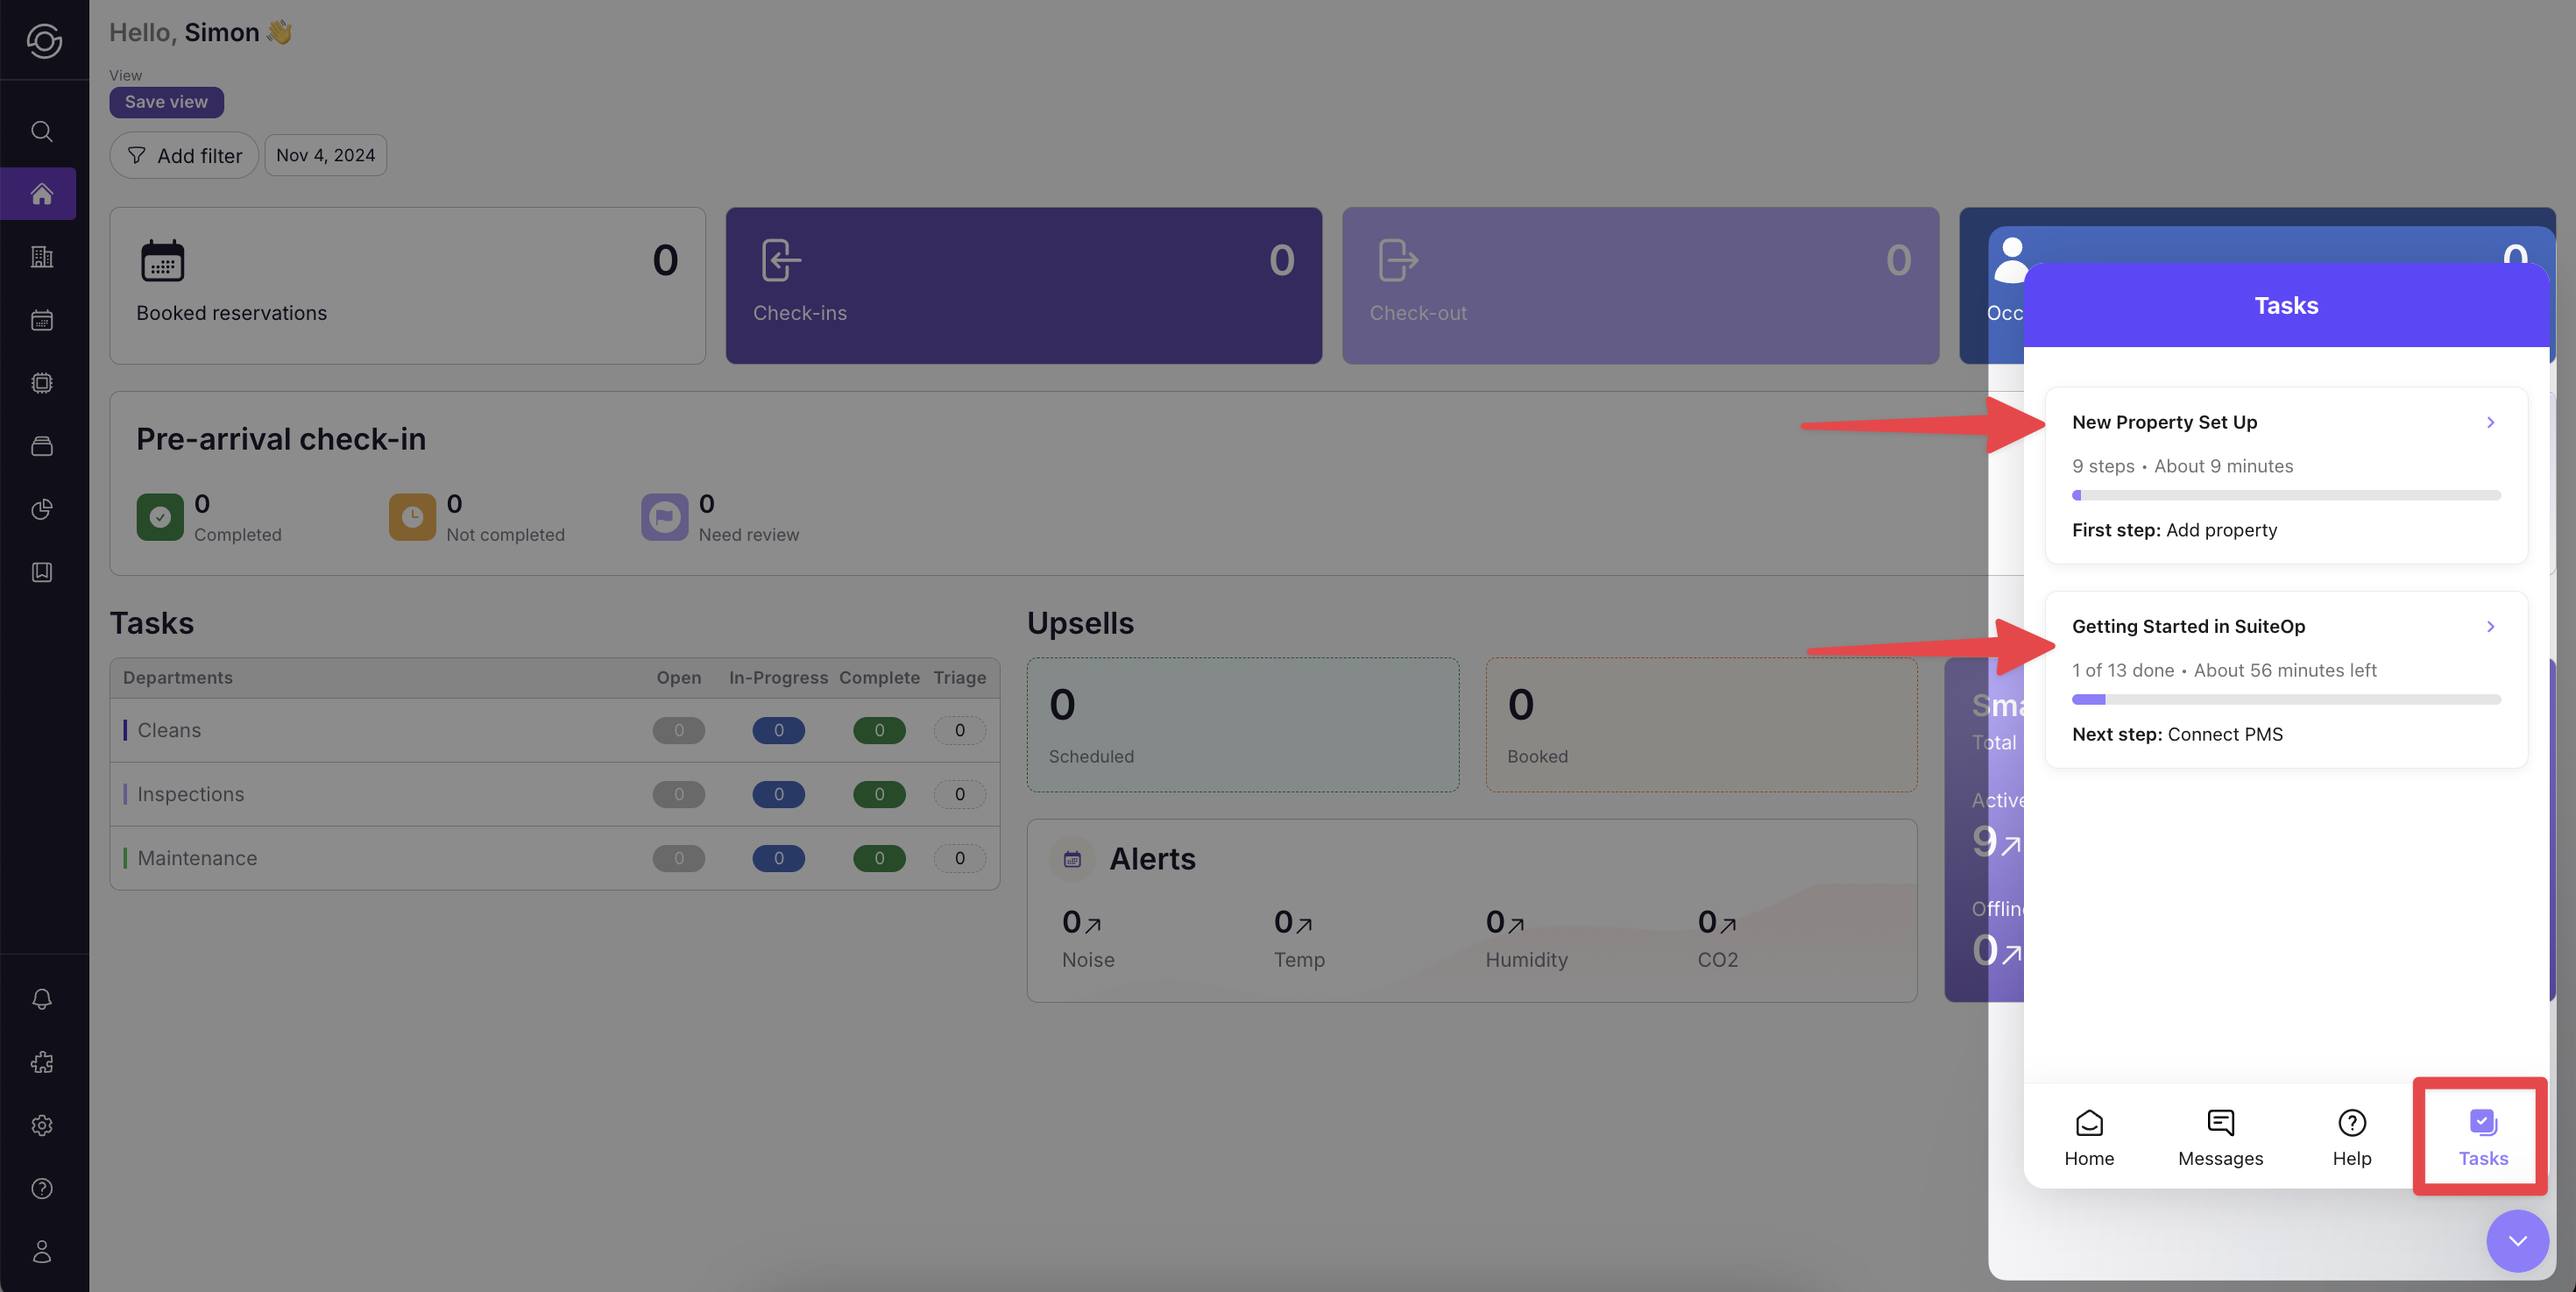This screenshot has width=2576, height=1292.
Task: Open the integrations puzzle icon
Action: [x=42, y=1062]
